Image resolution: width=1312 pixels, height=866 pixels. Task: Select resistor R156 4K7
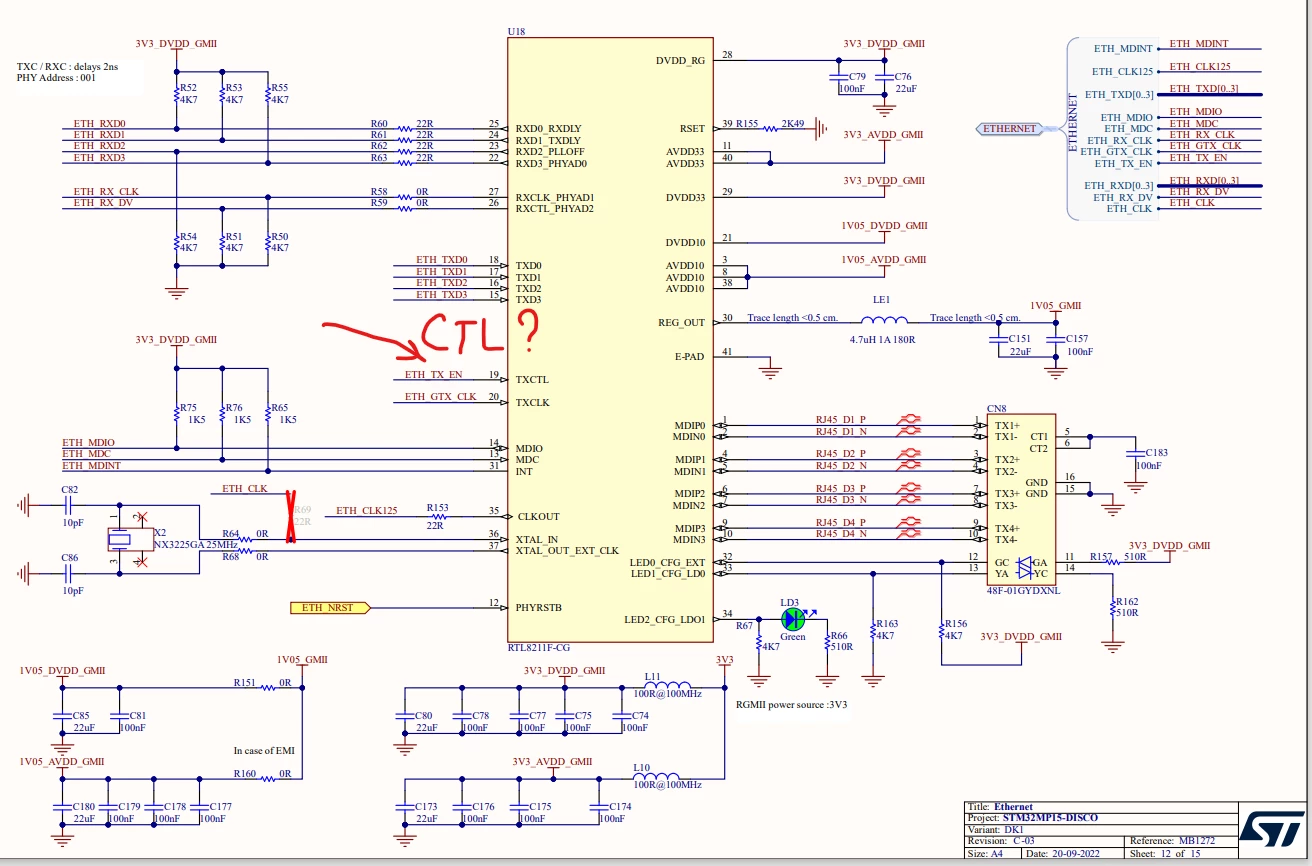[x=941, y=630]
